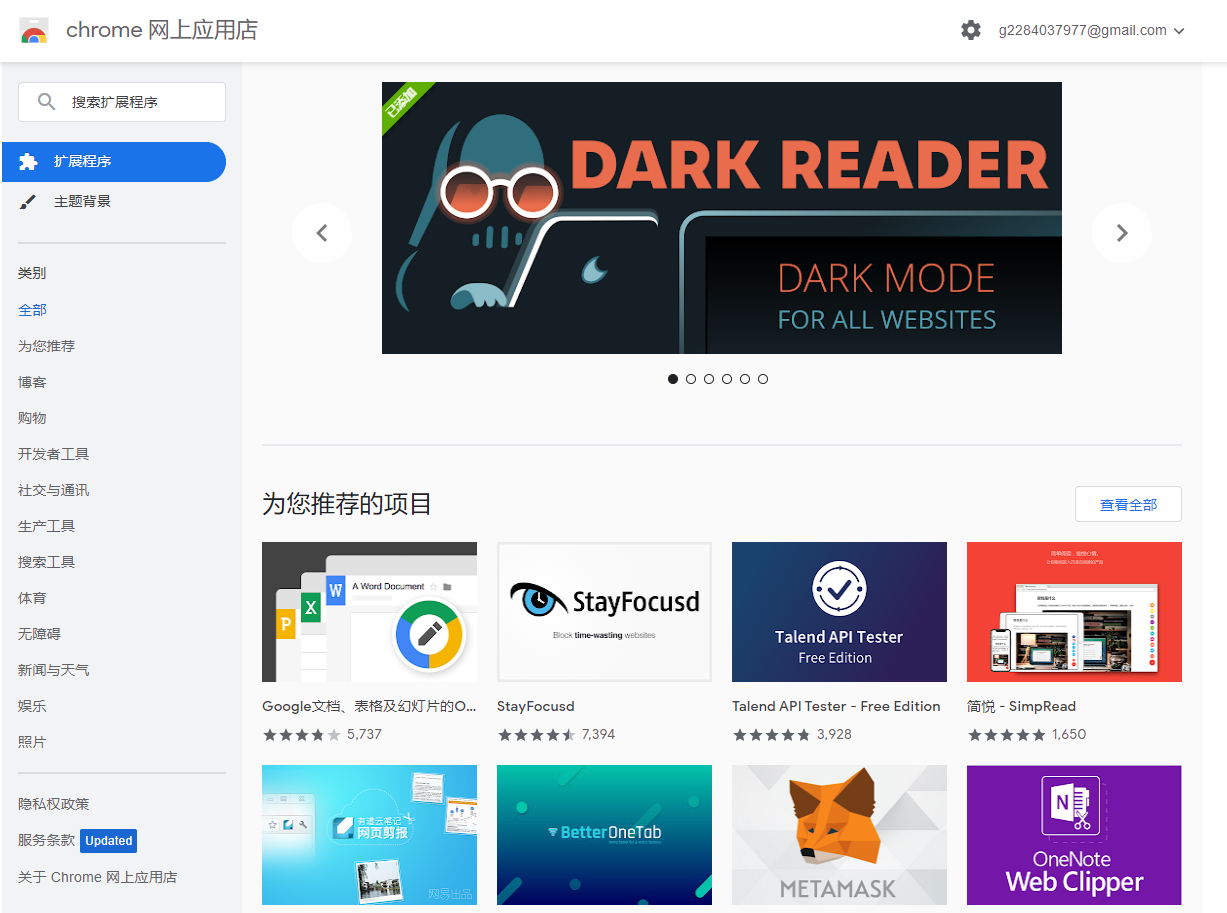Select the sixth carousel dot

(763, 379)
